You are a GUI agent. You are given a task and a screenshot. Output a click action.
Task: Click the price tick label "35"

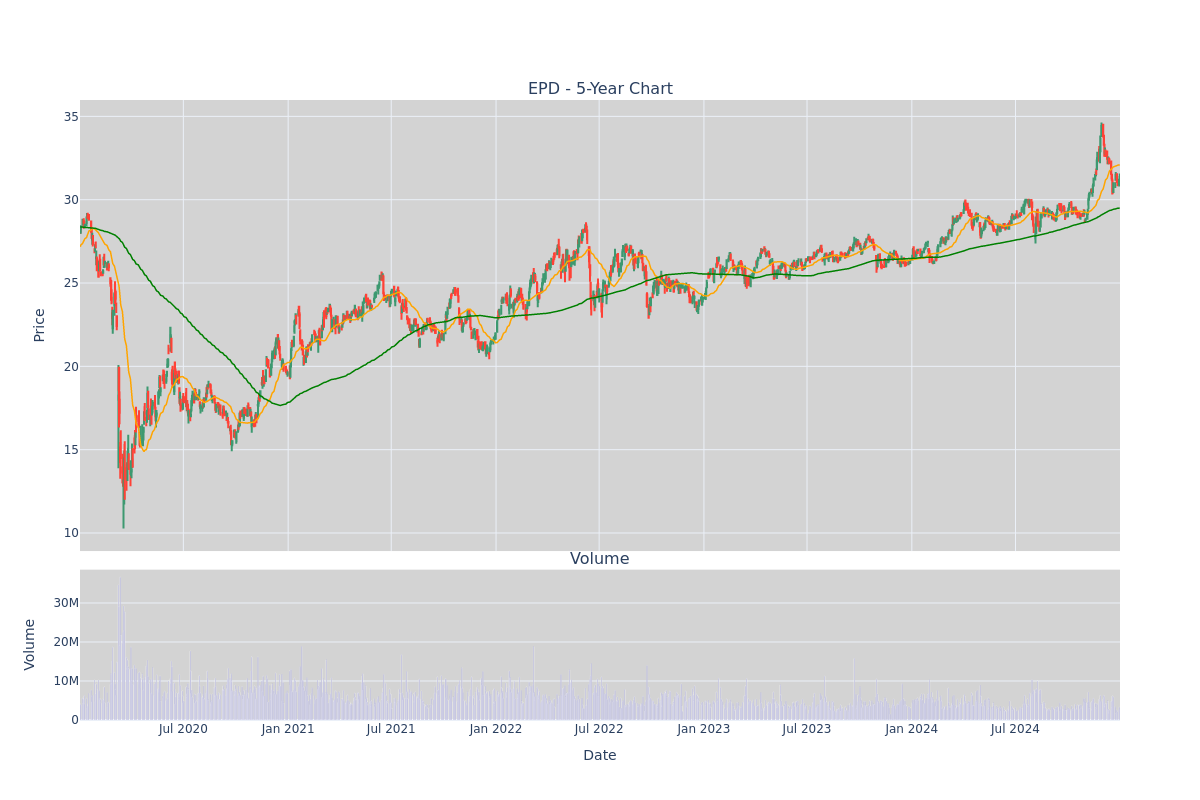(71, 117)
